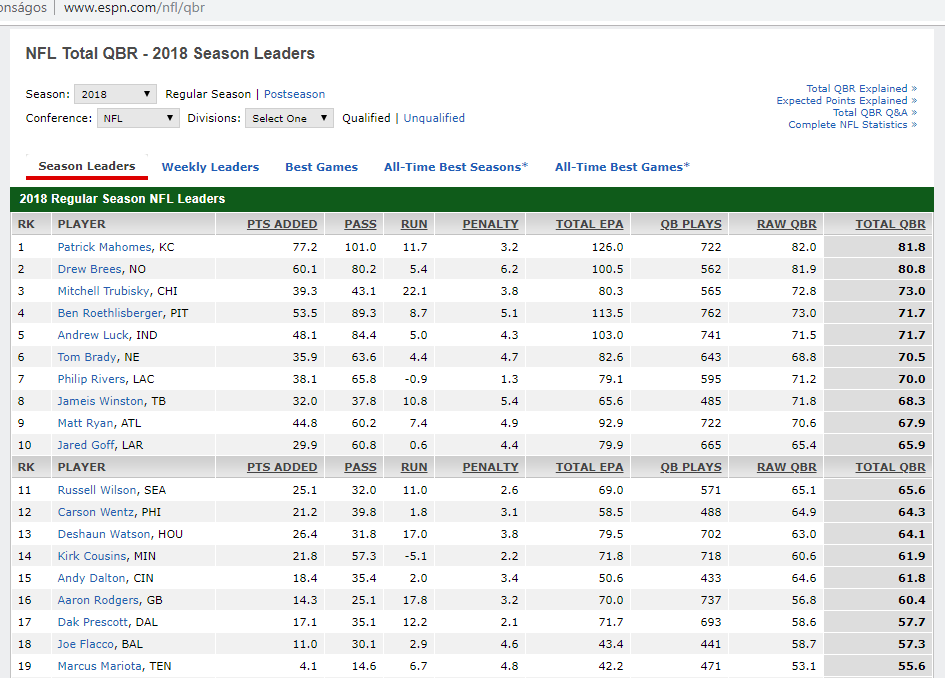Screen dimensions: 948x678
Task: Open Ben Roethlisberger player page
Action: (x=110, y=313)
